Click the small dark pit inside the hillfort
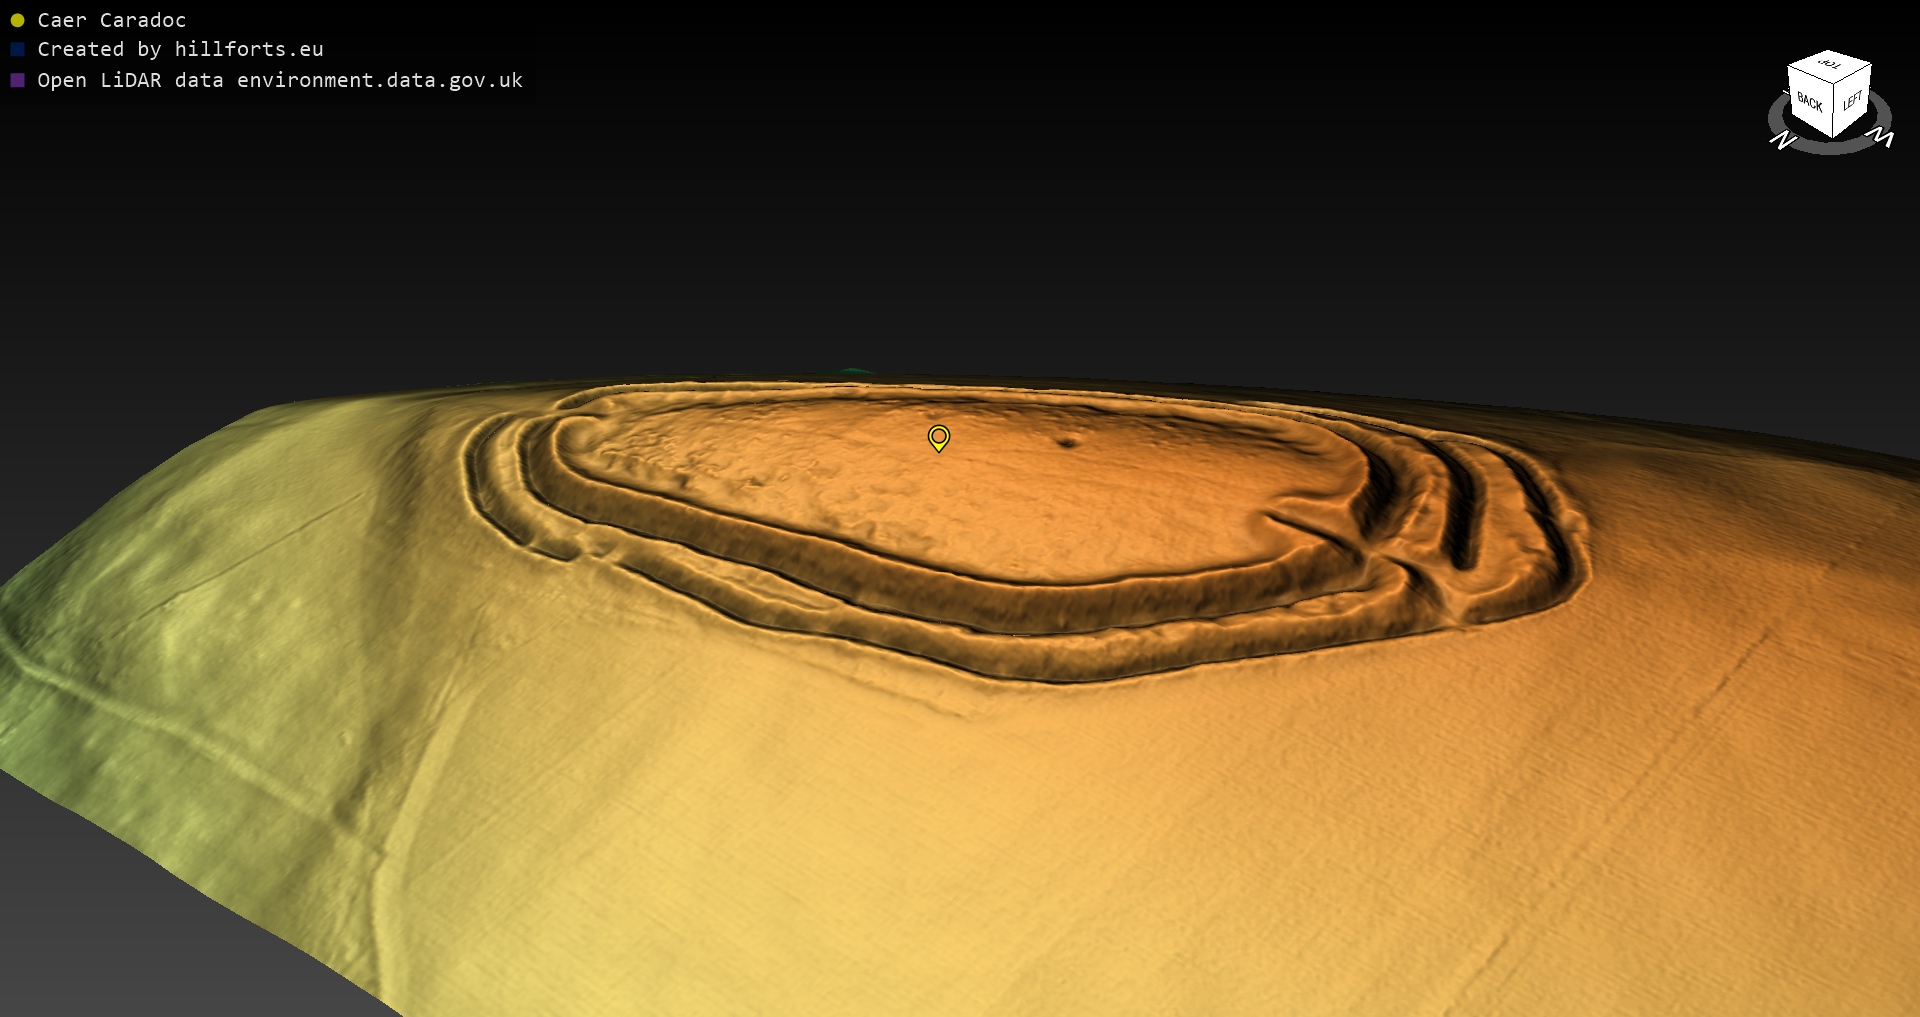Image resolution: width=1920 pixels, height=1017 pixels. 1068,442
